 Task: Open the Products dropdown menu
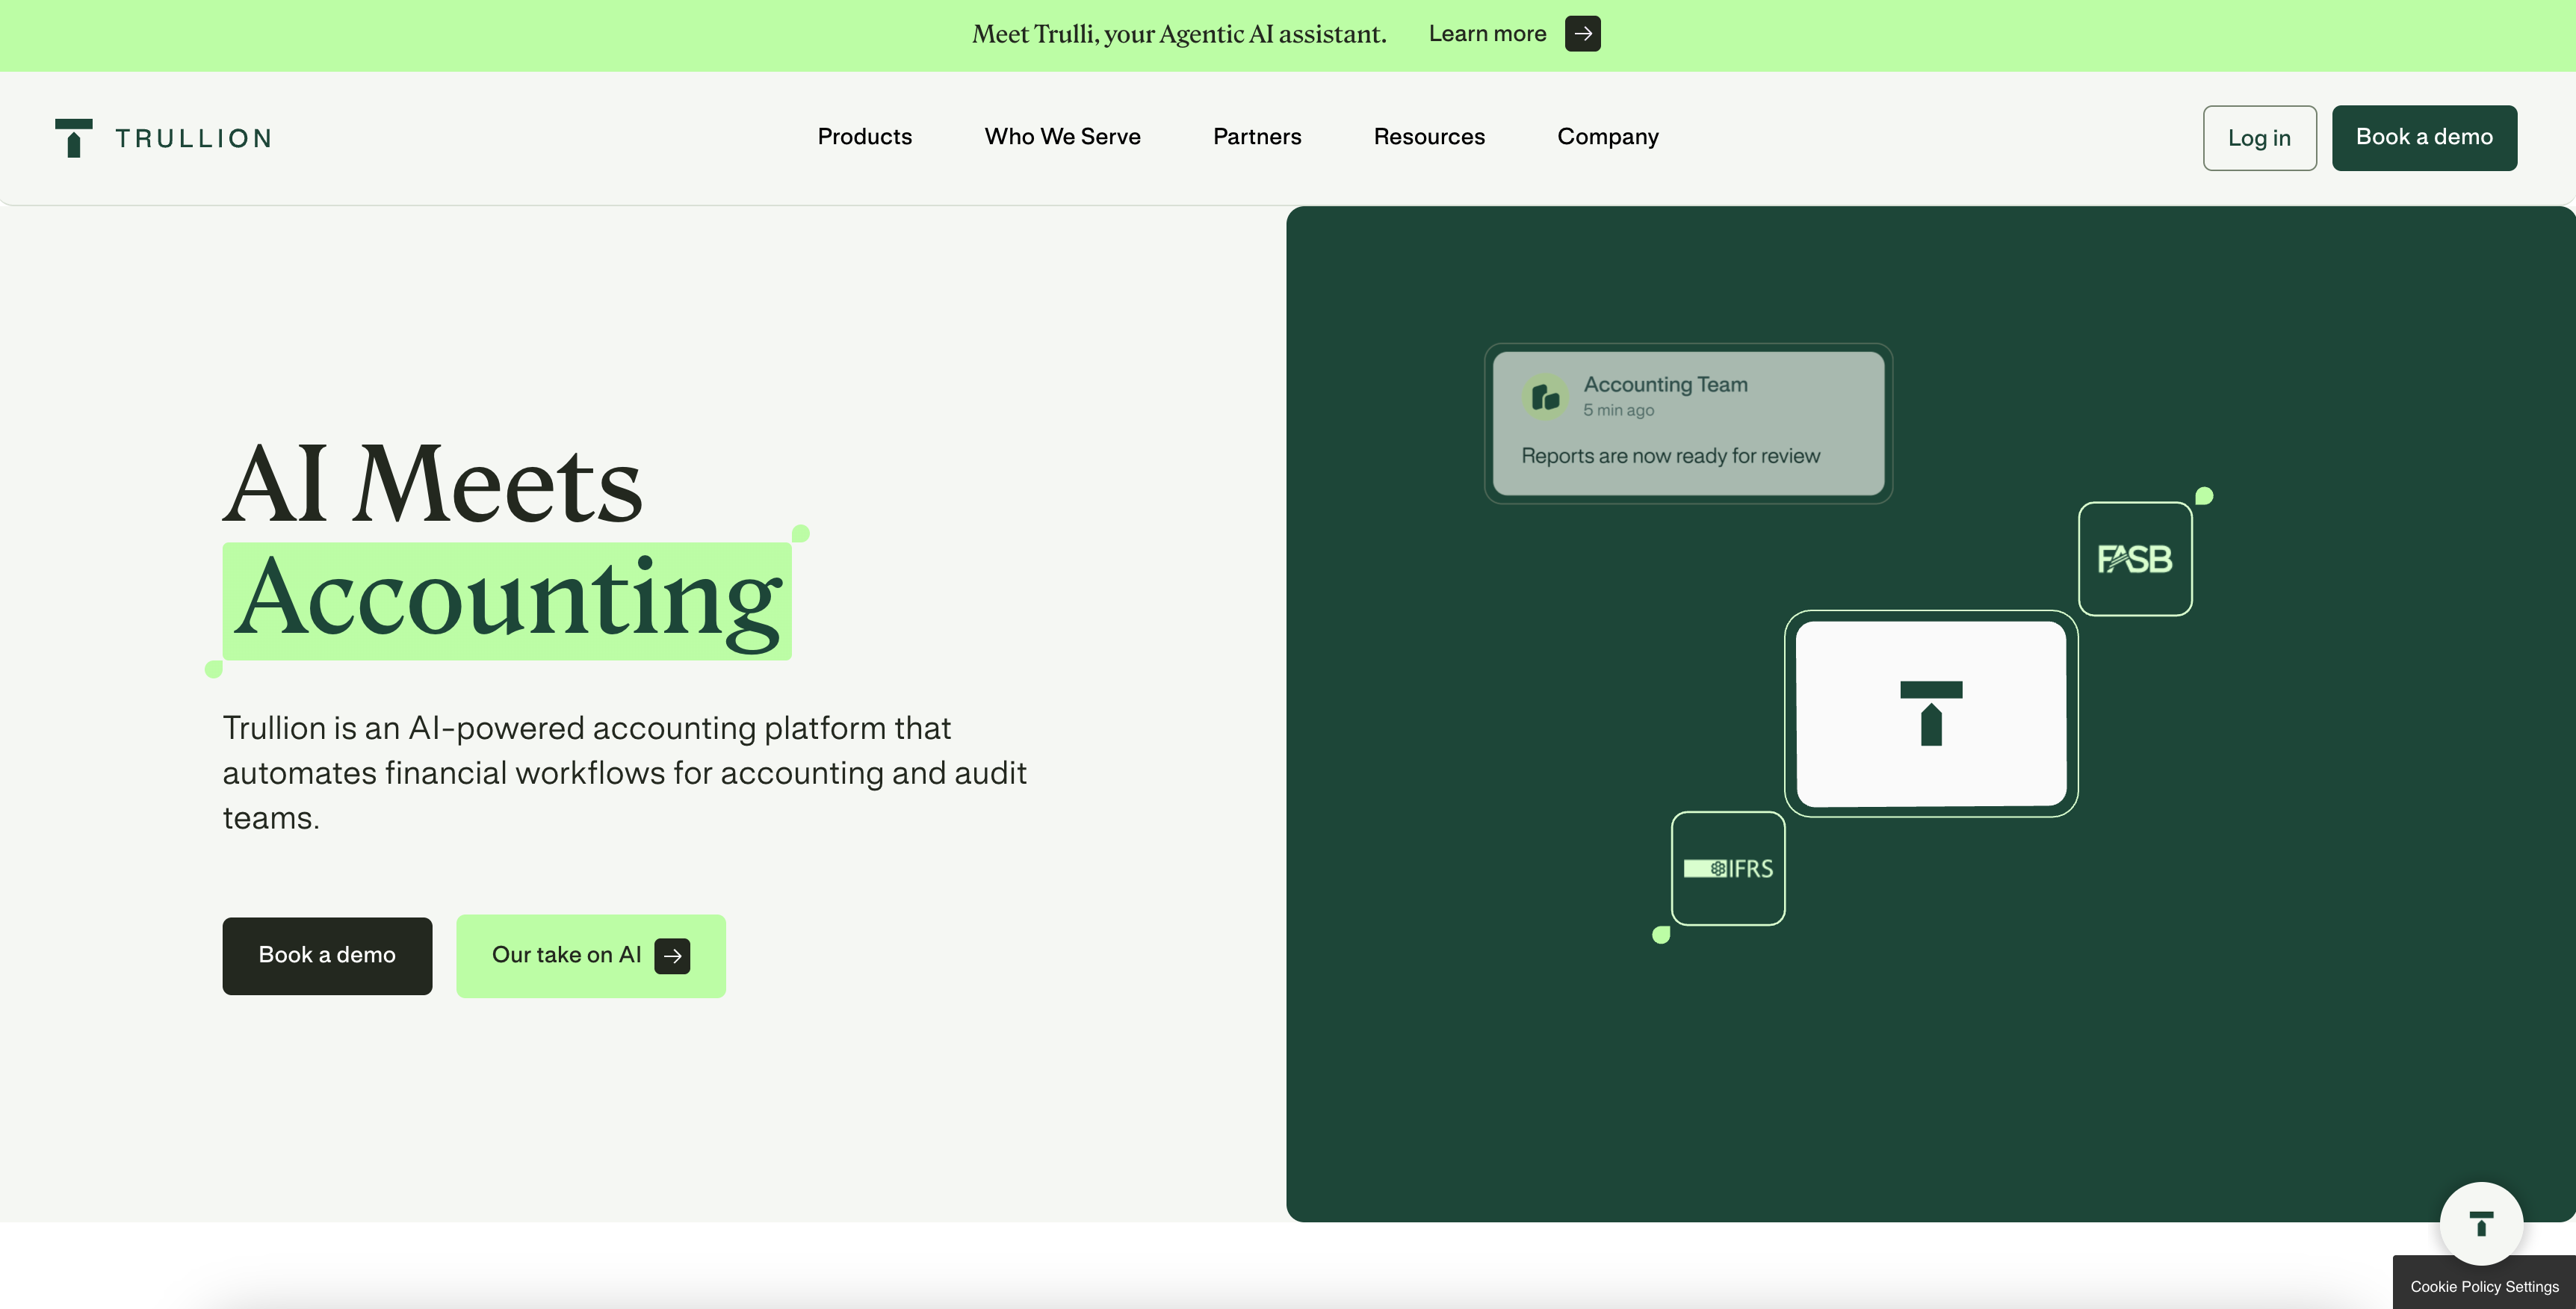[864, 137]
